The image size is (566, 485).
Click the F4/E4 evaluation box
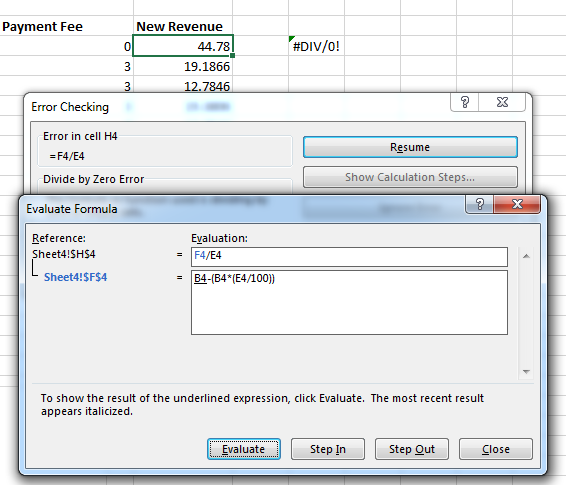click(x=349, y=257)
